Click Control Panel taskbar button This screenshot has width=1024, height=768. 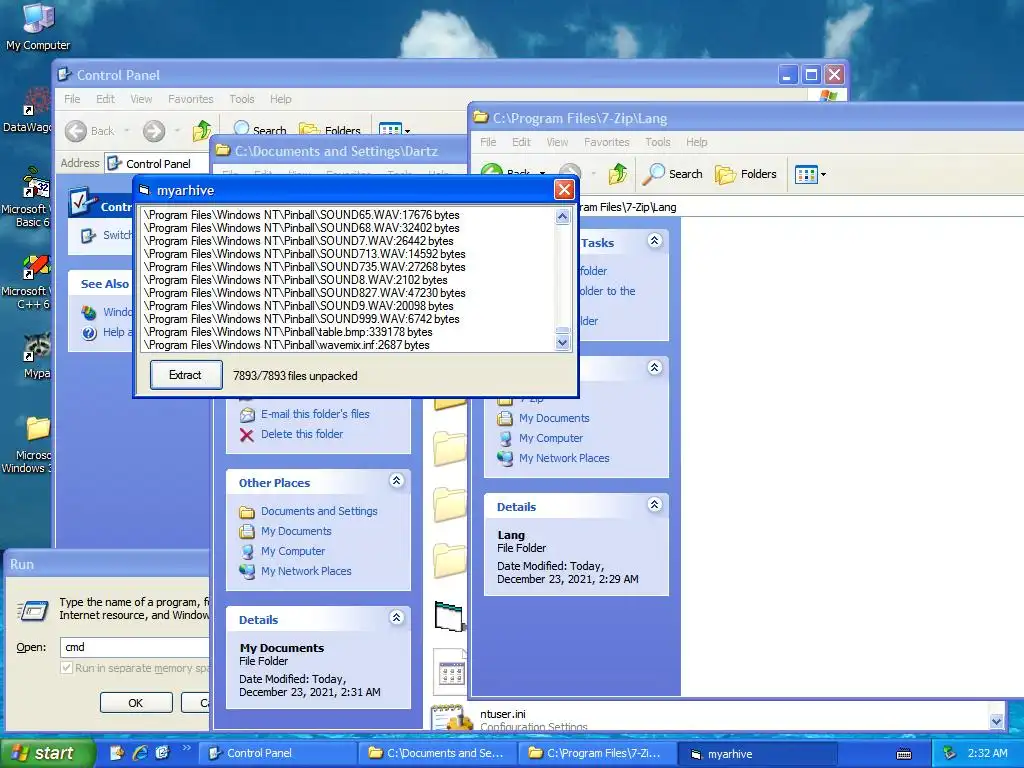point(277,753)
